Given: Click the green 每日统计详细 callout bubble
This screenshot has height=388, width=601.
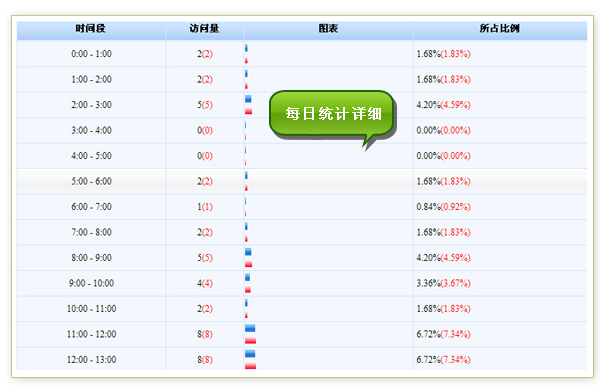Looking at the screenshot, I should pos(332,113).
